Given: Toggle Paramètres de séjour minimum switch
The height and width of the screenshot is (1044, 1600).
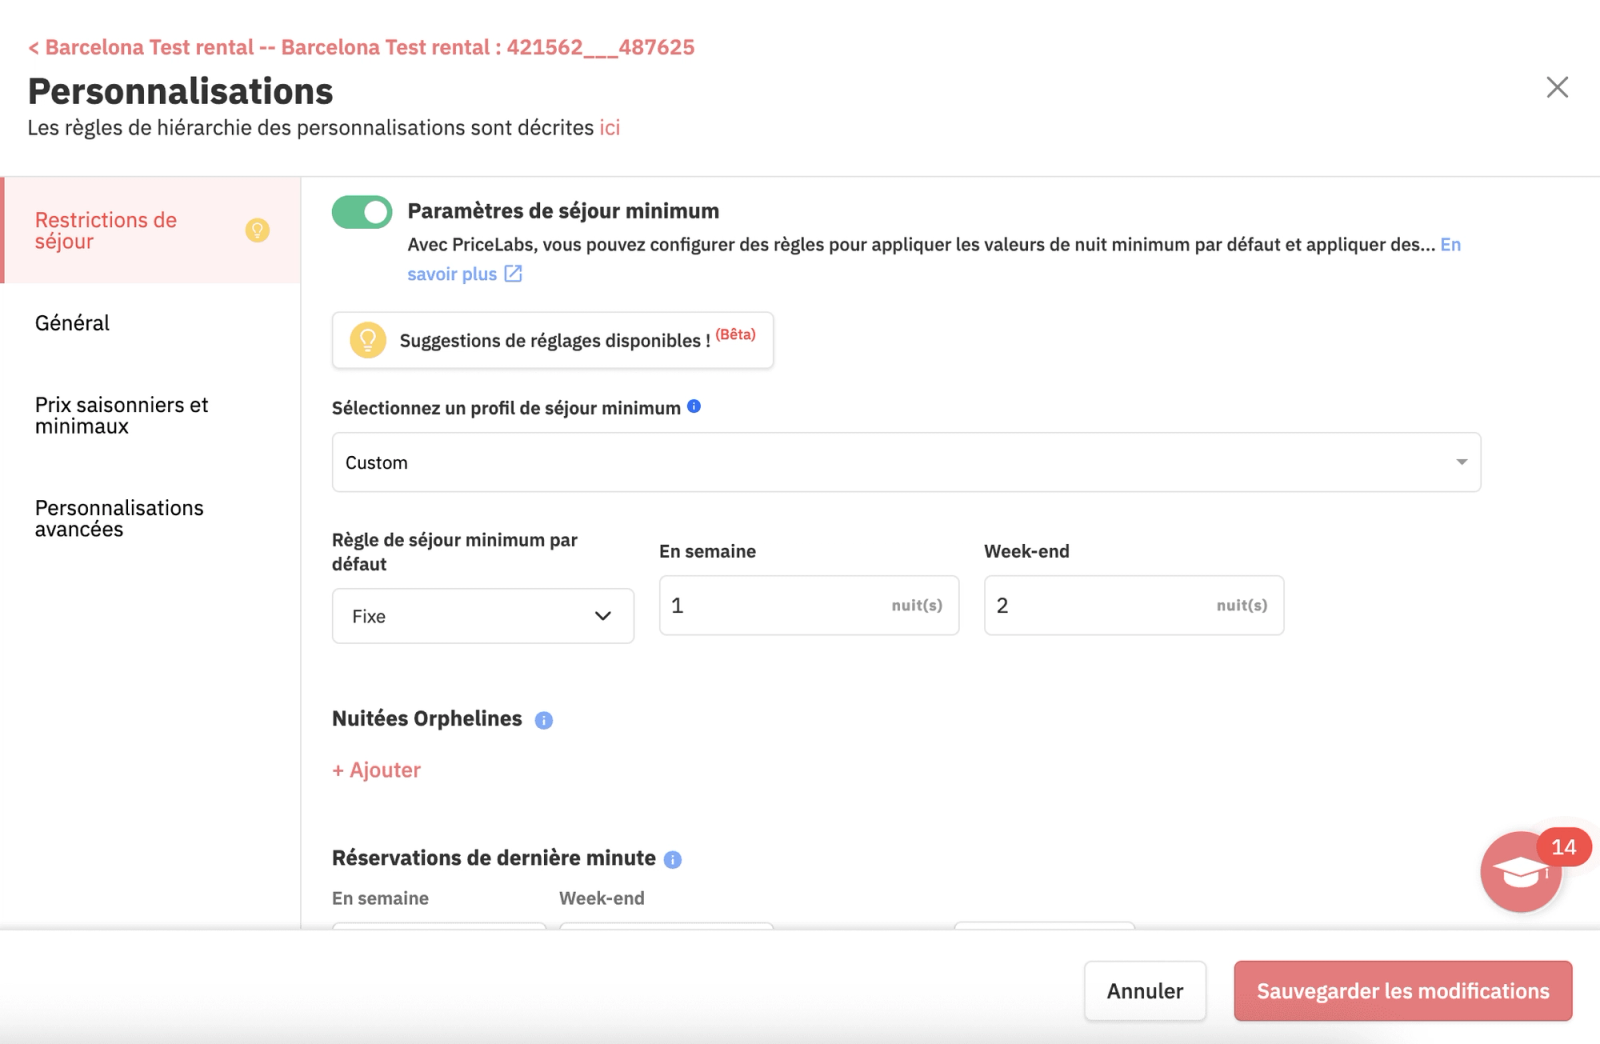Looking at the screenshot, I should pos(362,212).
